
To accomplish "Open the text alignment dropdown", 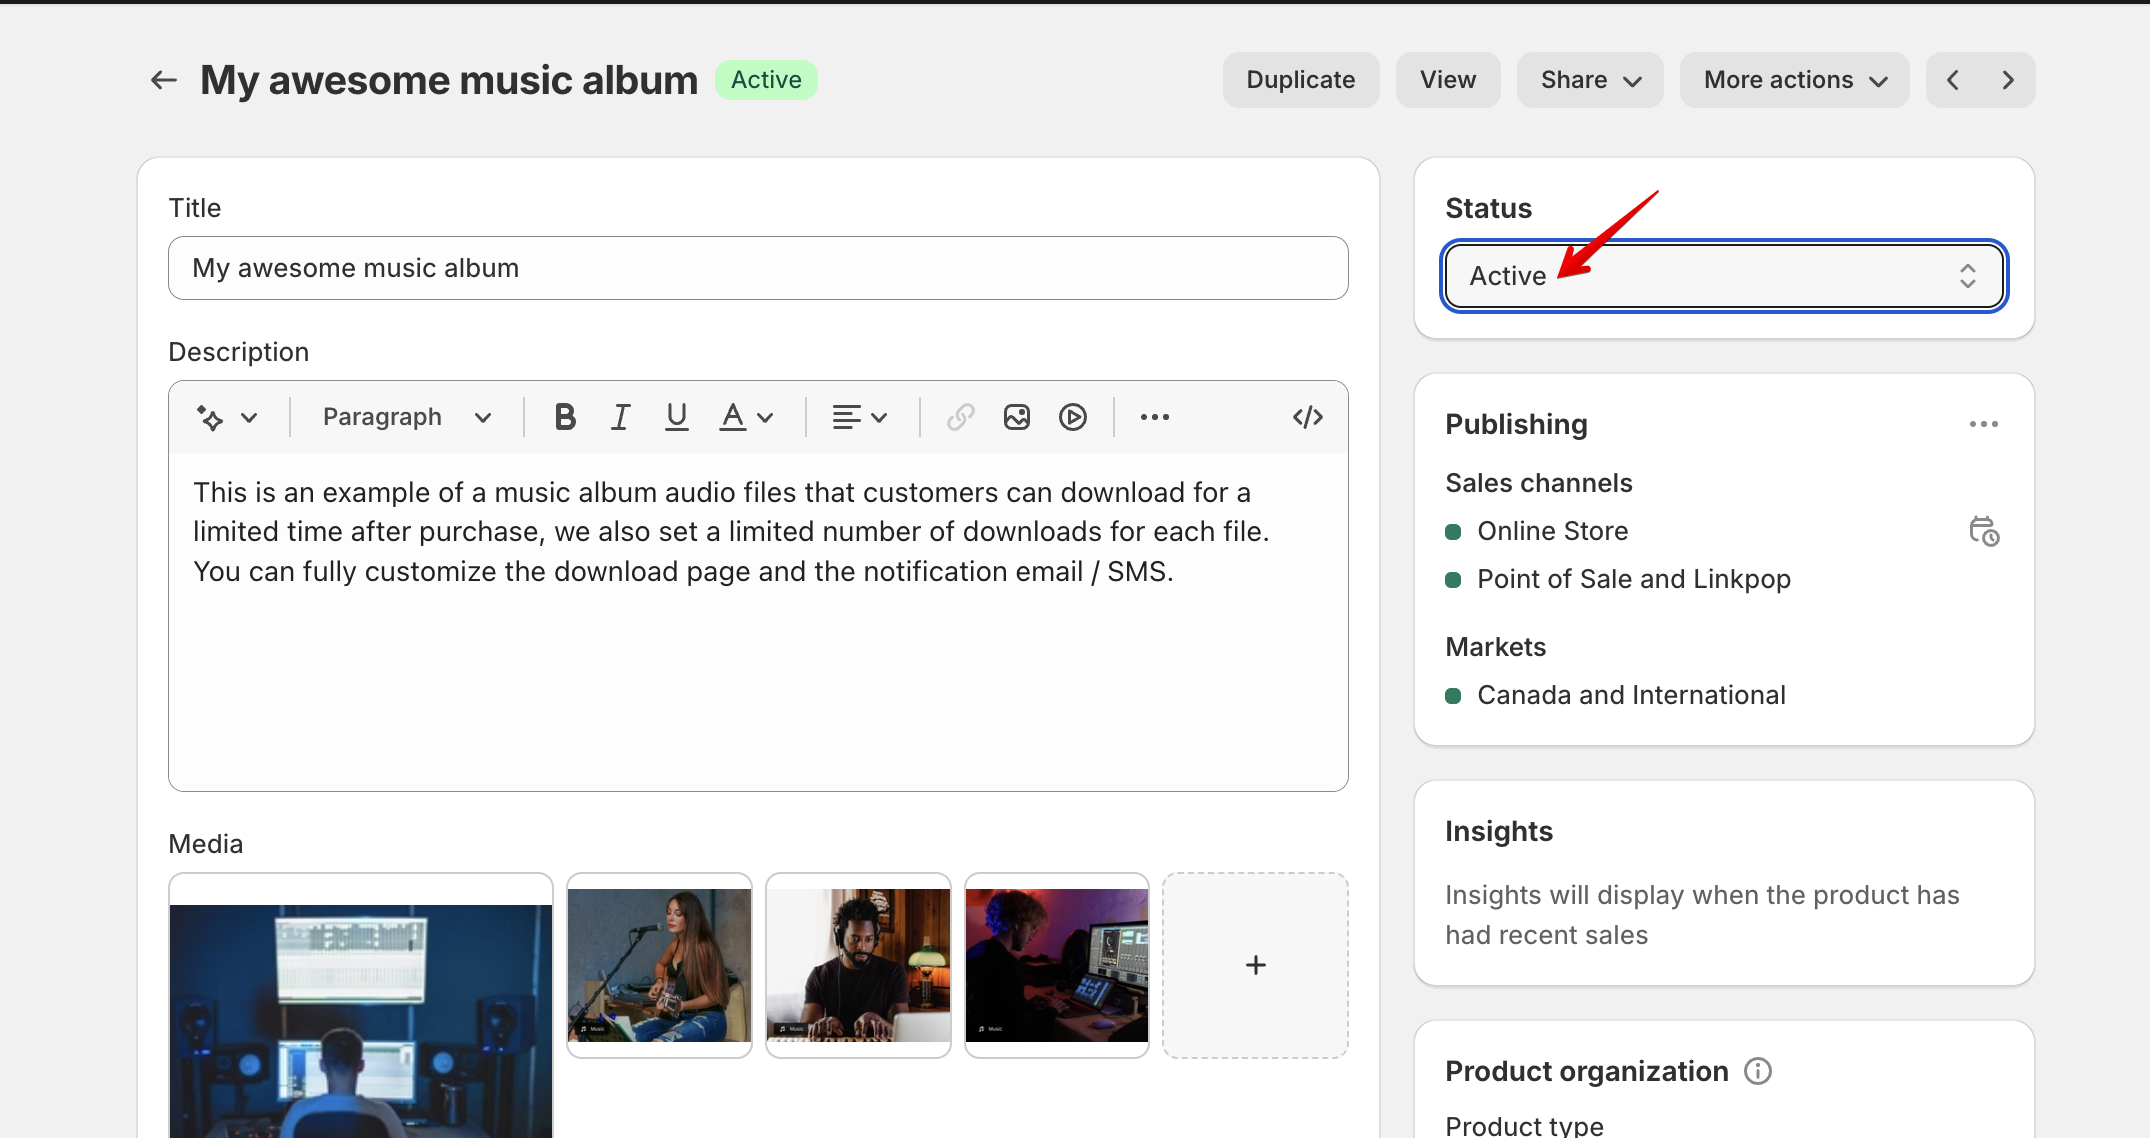I will [858, 417].
